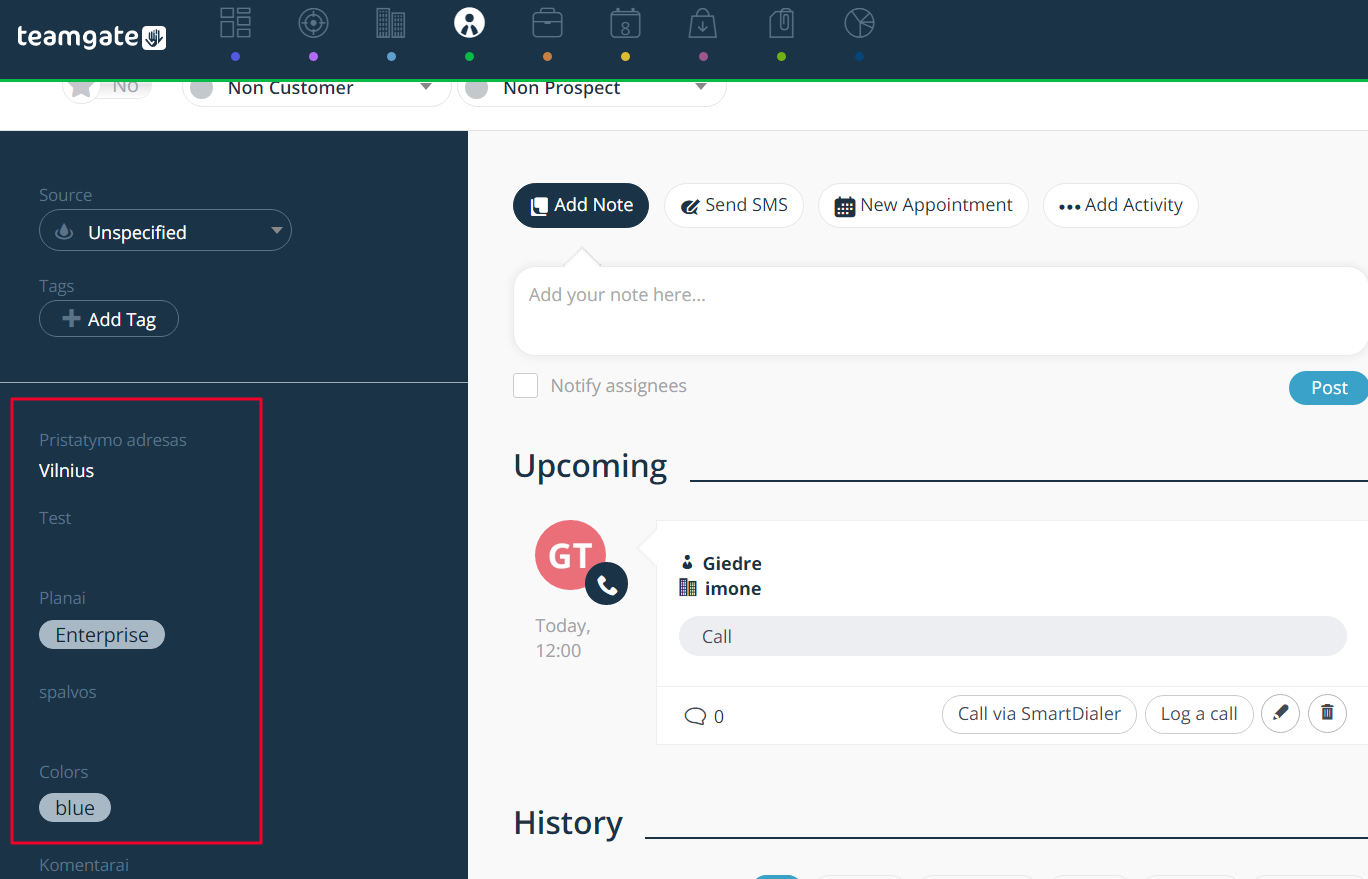Image resolution: width=1368 pixels, height=879 pixels.
Task: Click the Test field label
Action: point(55,518)
